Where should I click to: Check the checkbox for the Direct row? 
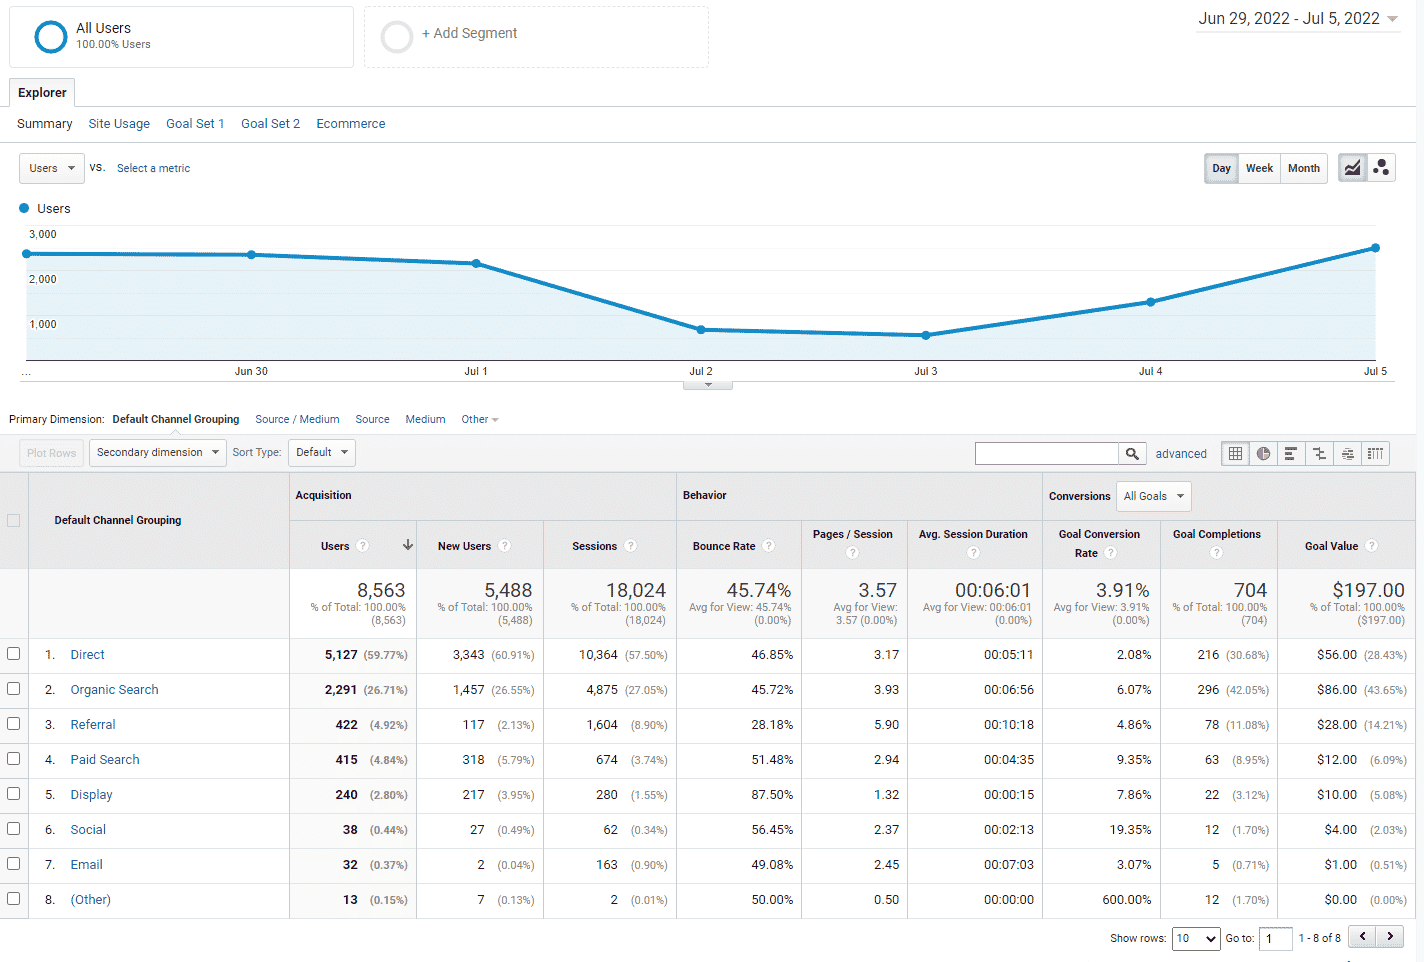point(14,655)
